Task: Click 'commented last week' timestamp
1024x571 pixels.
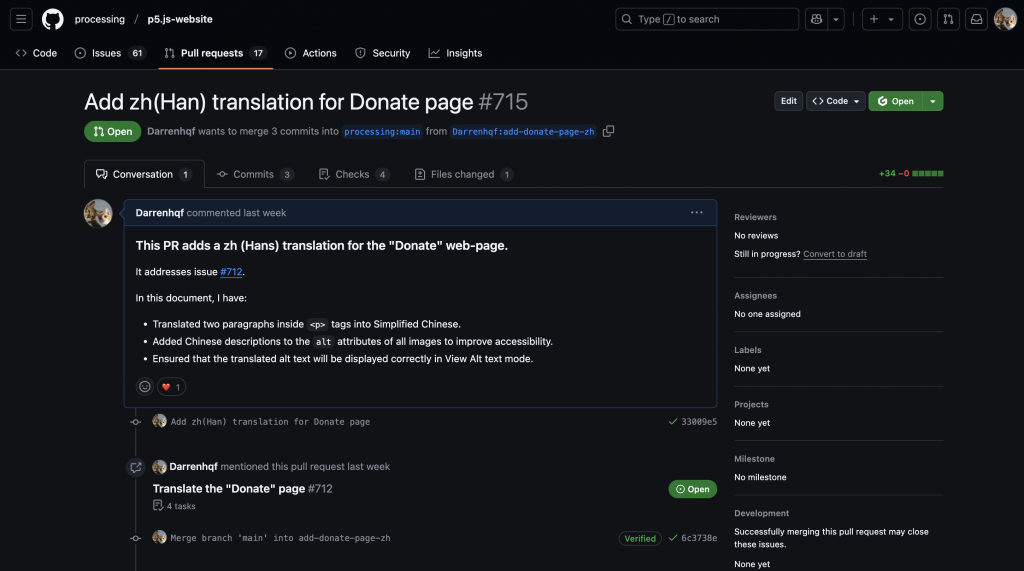Action: [236, 213]
